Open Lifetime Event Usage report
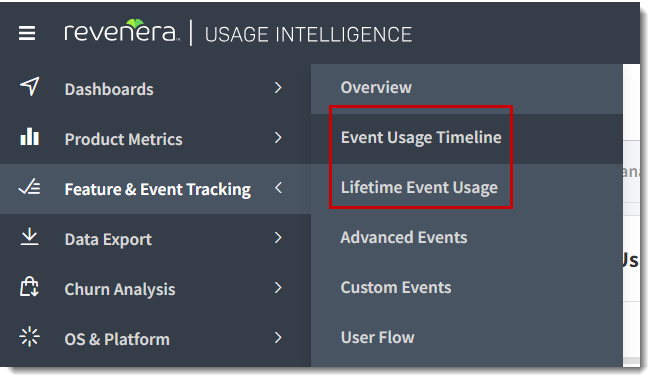655x382 pixels. pyautogui.click(x=467, y=188)
